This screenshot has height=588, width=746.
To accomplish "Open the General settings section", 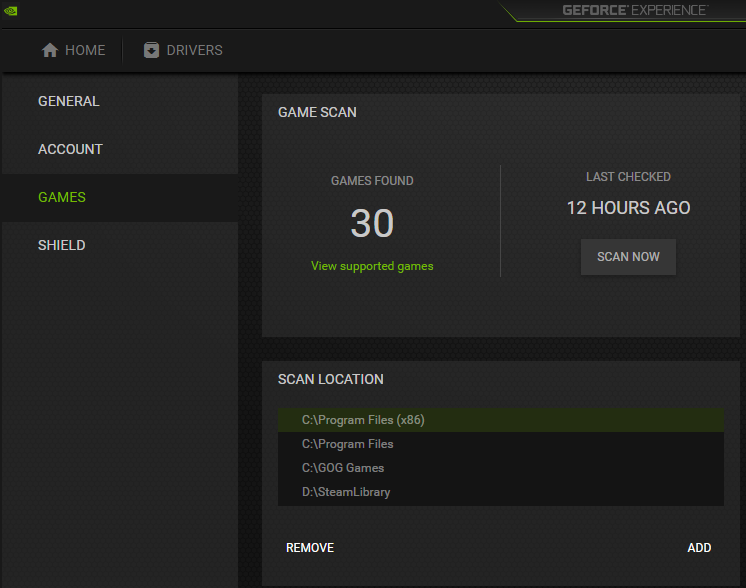I will pos(69,101).
